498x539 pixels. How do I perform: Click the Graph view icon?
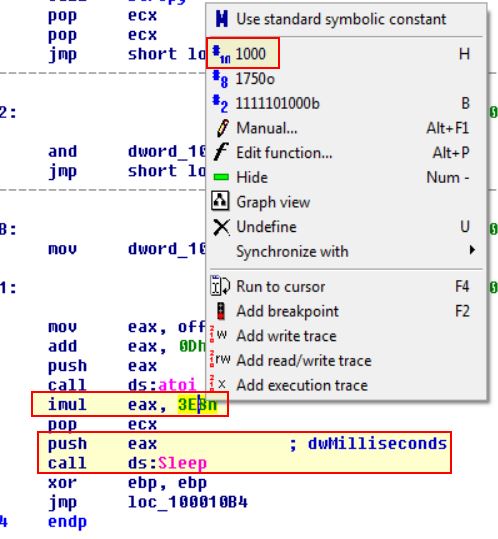pyautogui.click(x=220, y=201)
